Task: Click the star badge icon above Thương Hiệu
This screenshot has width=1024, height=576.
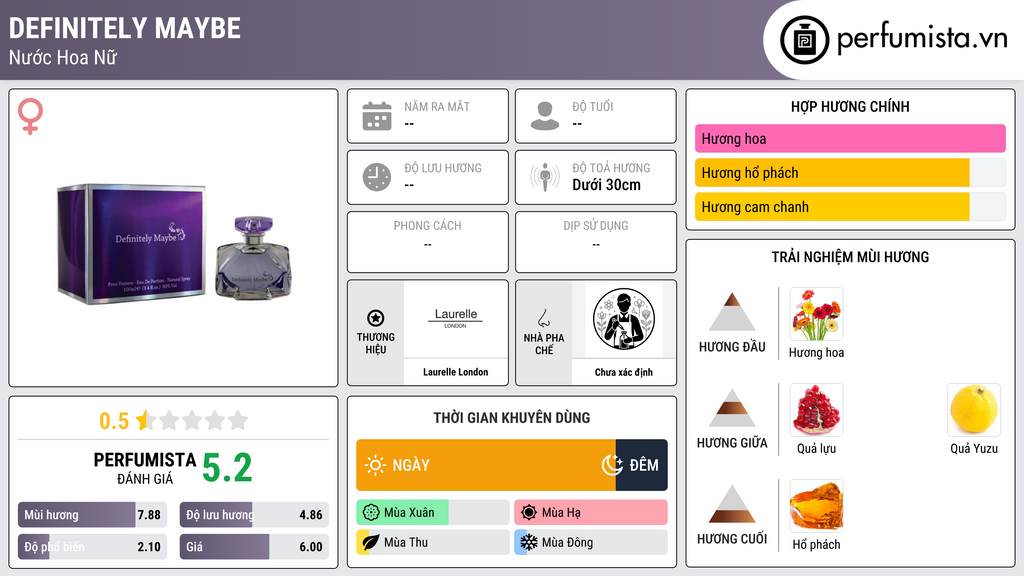Action: click(376, 318)
